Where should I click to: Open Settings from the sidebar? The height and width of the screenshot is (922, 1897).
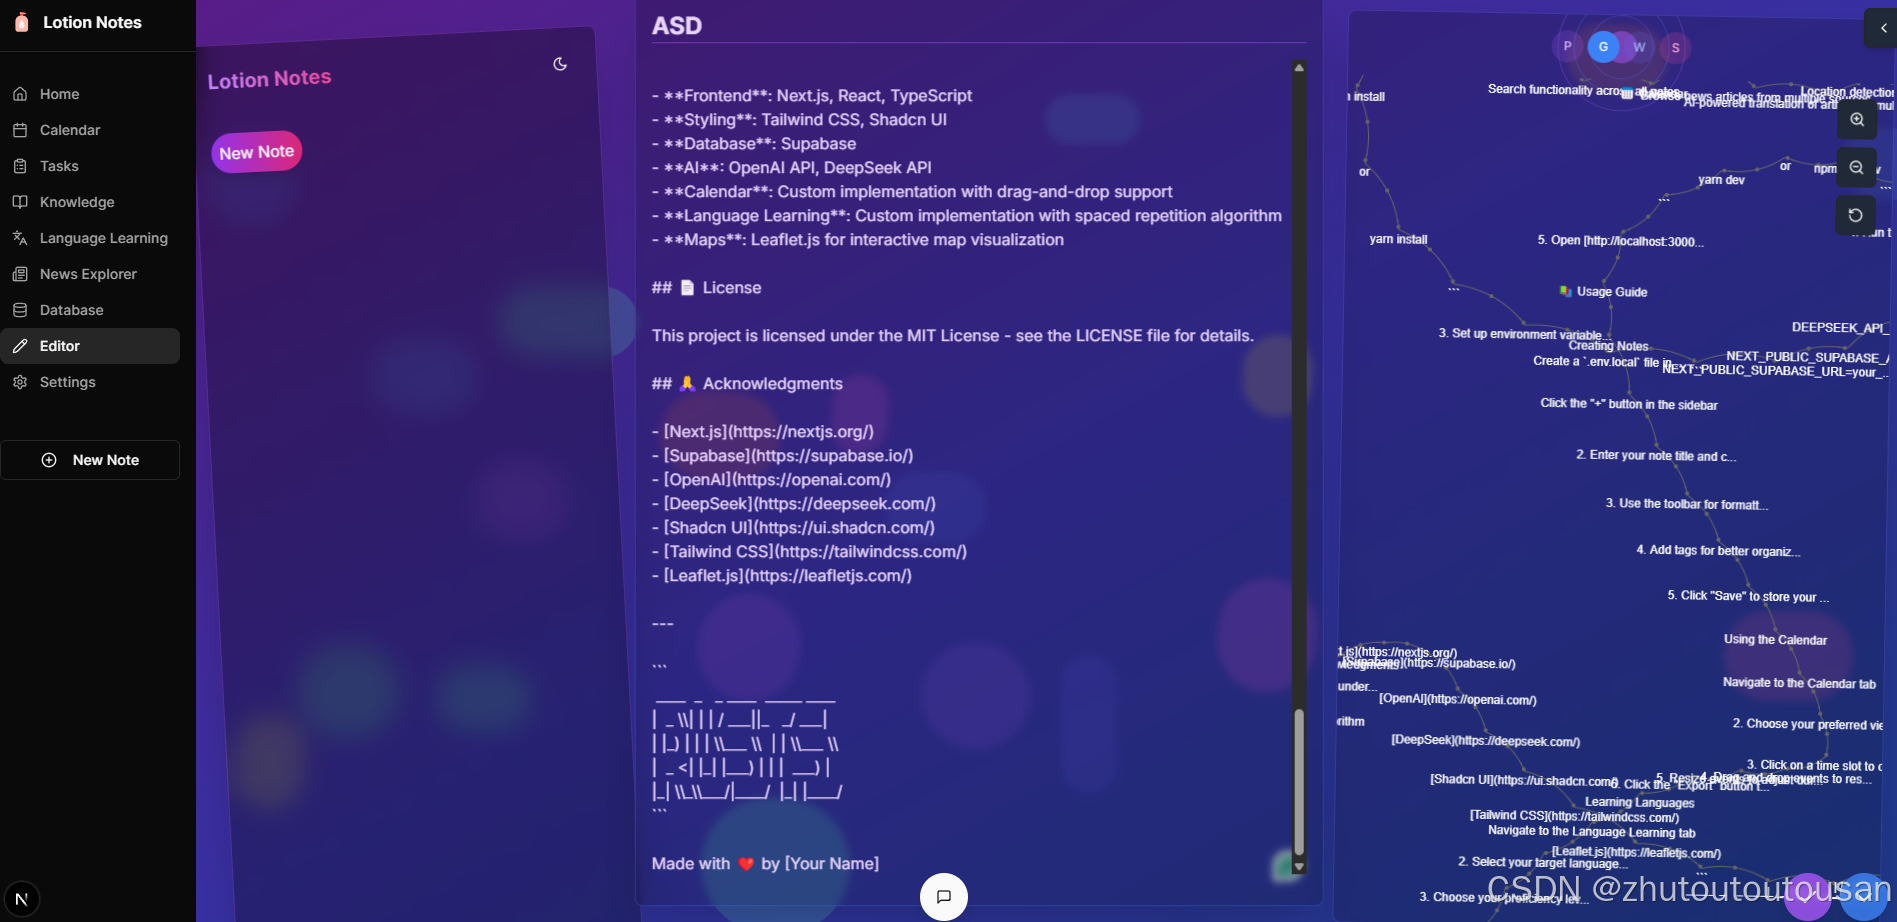[x=90, y=382]
